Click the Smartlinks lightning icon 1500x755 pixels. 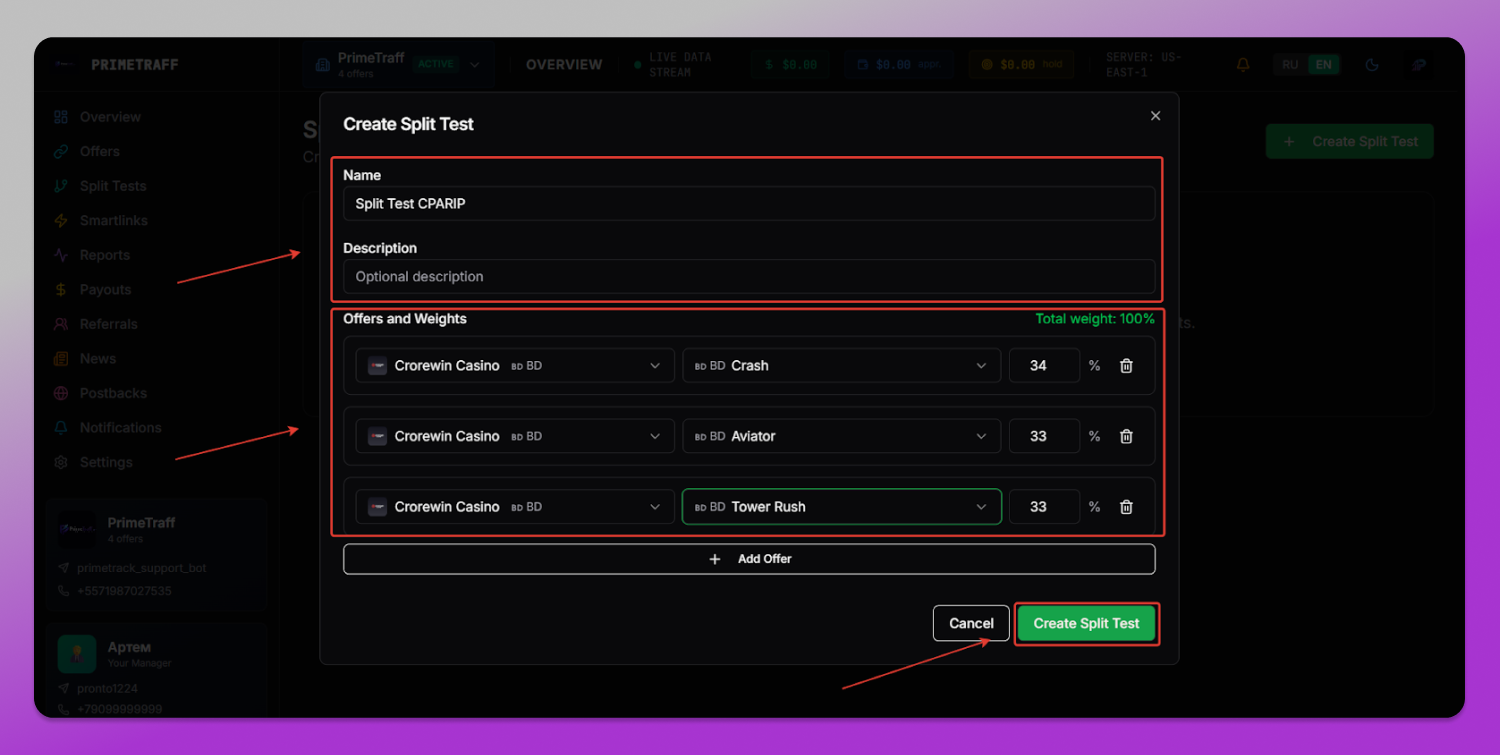coord(62,221)
